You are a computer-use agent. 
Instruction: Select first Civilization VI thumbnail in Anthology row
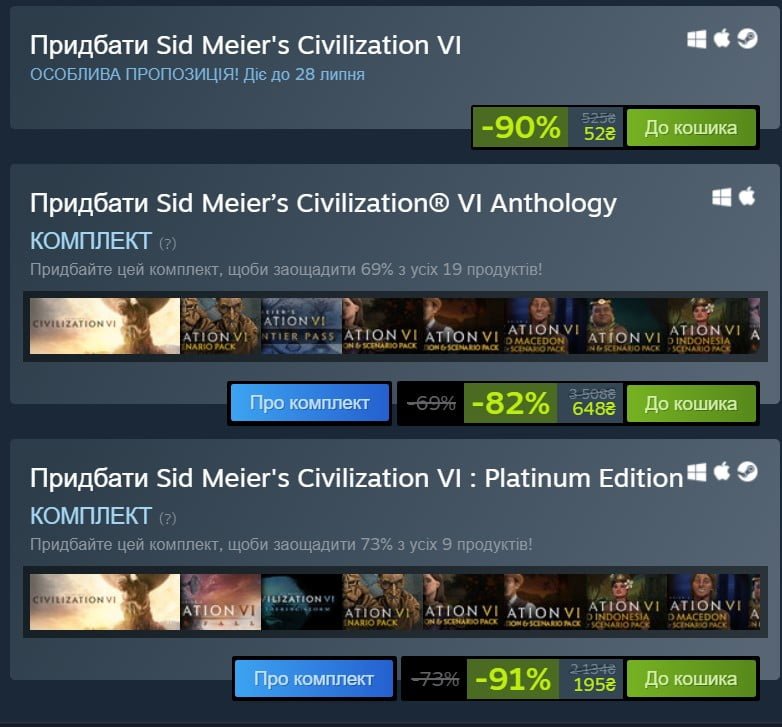(x=105, y=326)
